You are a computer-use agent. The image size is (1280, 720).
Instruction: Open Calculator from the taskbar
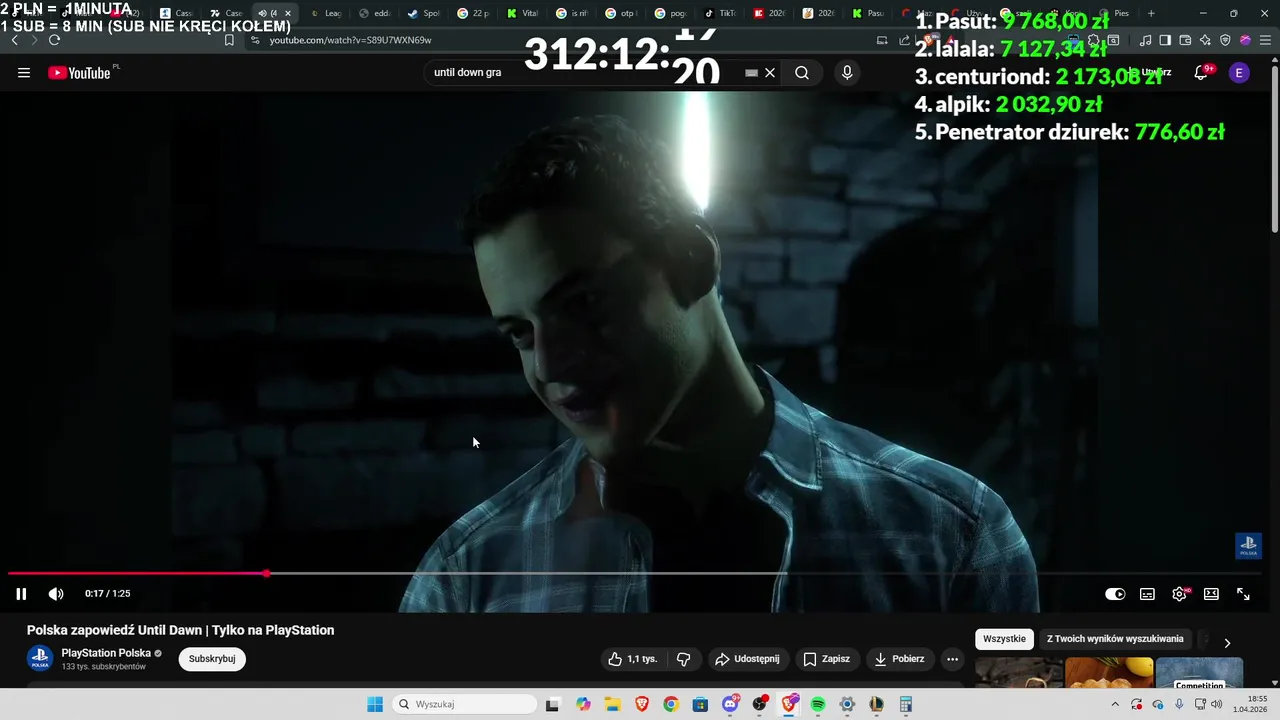point(906,704)
